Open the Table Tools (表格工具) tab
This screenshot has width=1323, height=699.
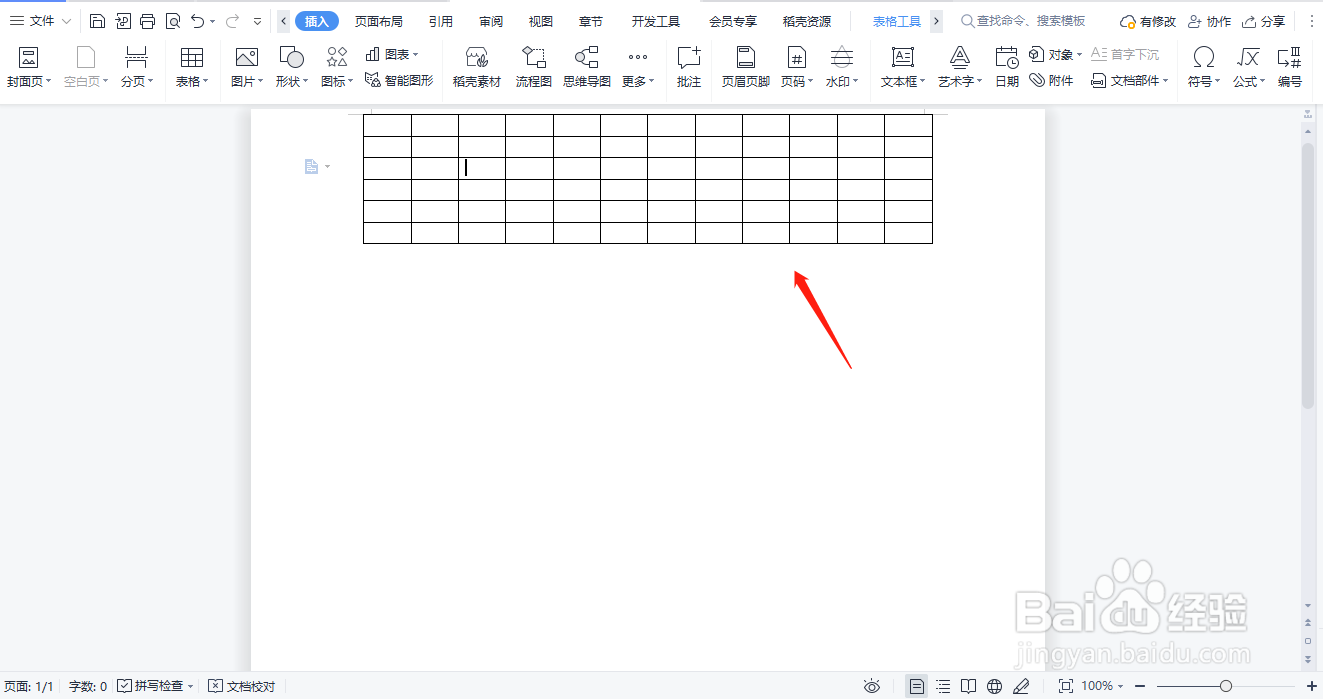click(x=897, y=21)
